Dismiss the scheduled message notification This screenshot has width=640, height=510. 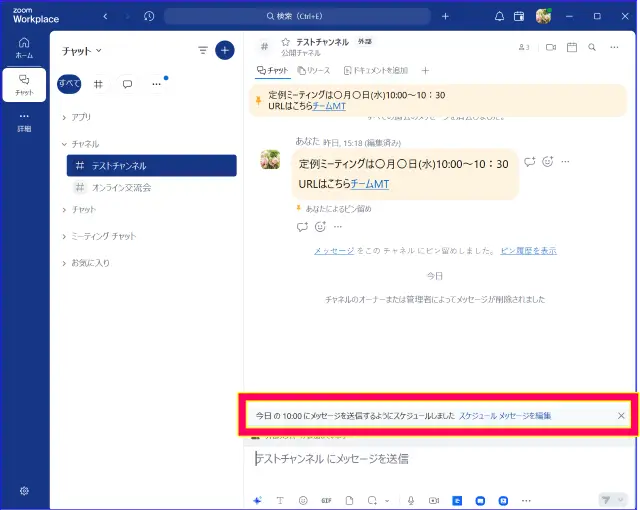pyautogui.click(x=621, y=416)
